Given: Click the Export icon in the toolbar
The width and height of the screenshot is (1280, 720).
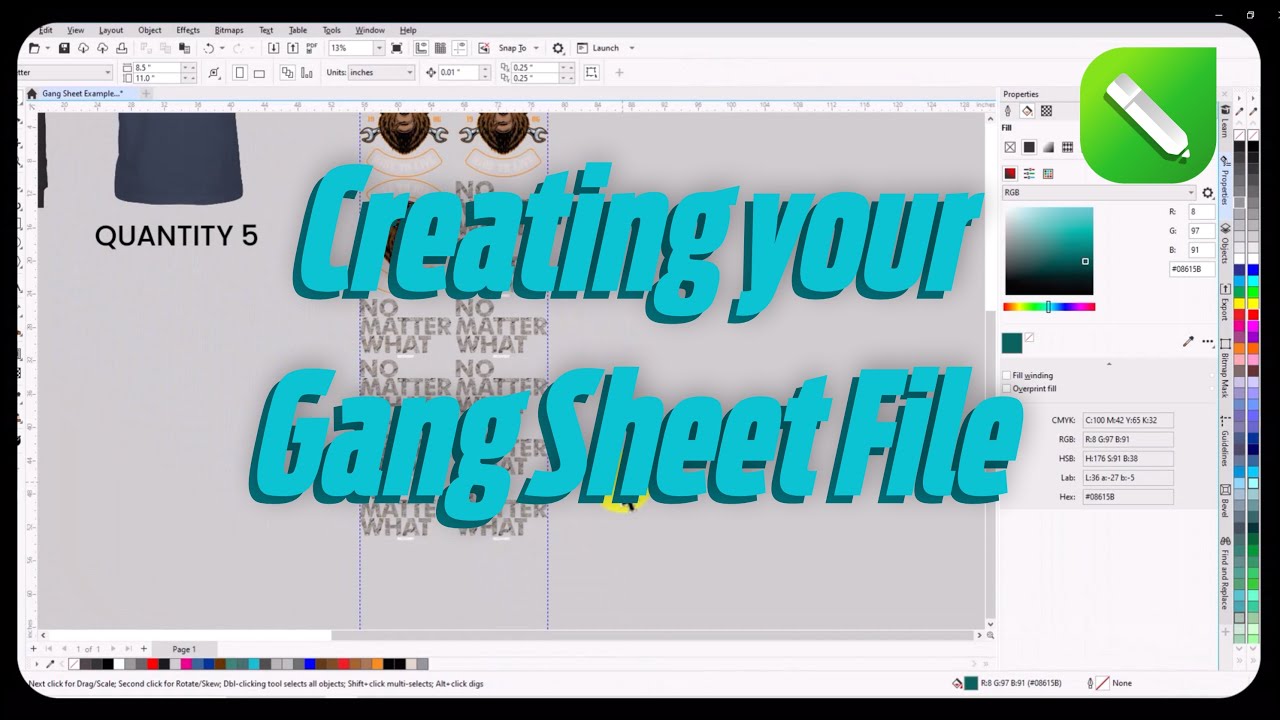Looking at the screenshot, I should [x=292, y=48].
